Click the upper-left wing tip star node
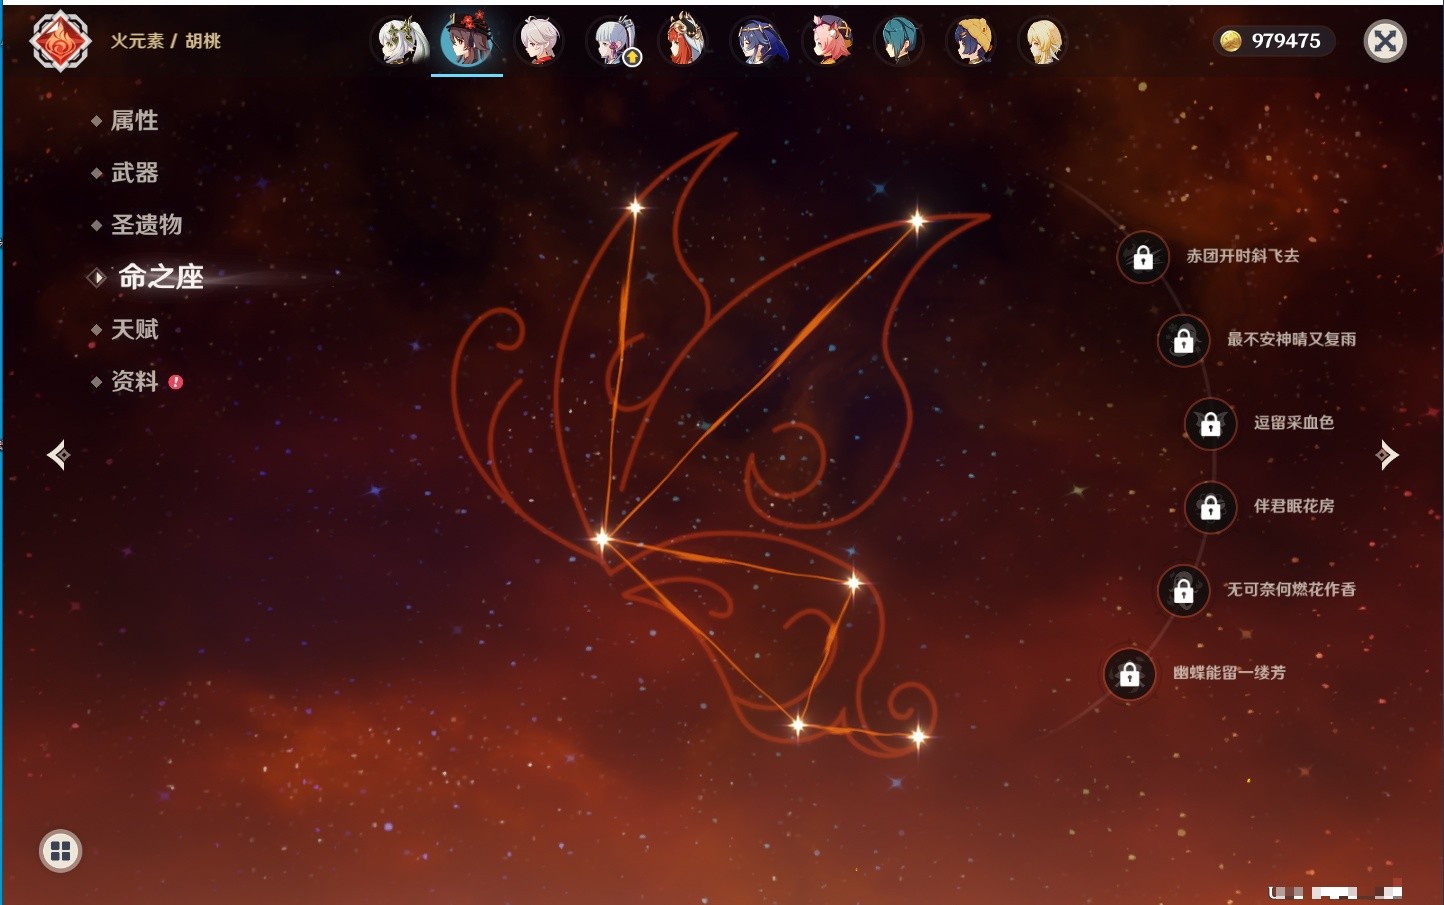 click(634, 208)
